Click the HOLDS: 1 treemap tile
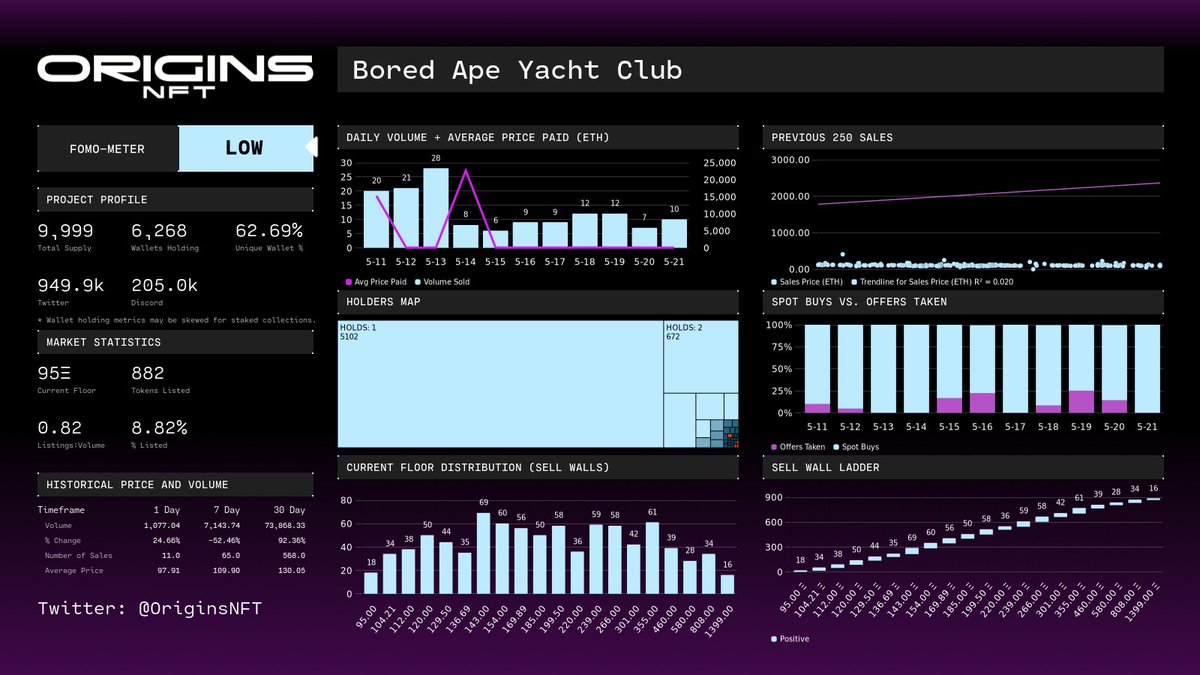Screen dimensions: 1200x675 (x=501, y=384)
